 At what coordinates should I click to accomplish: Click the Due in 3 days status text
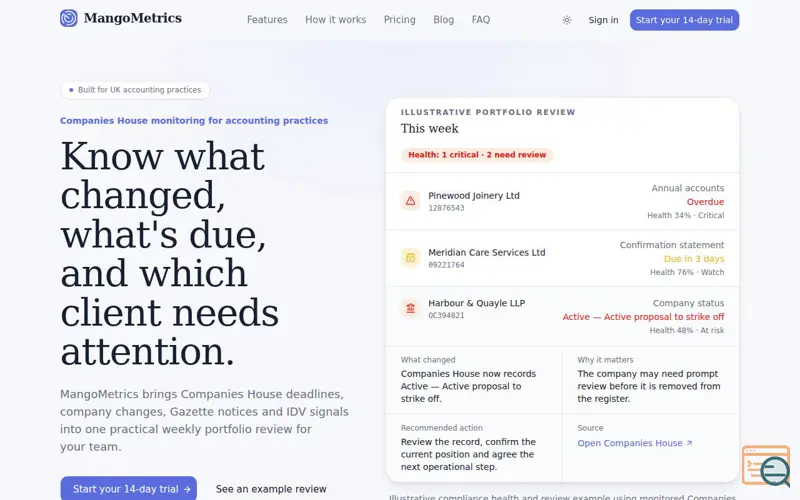pyautogui.click(x=694, y=259)
